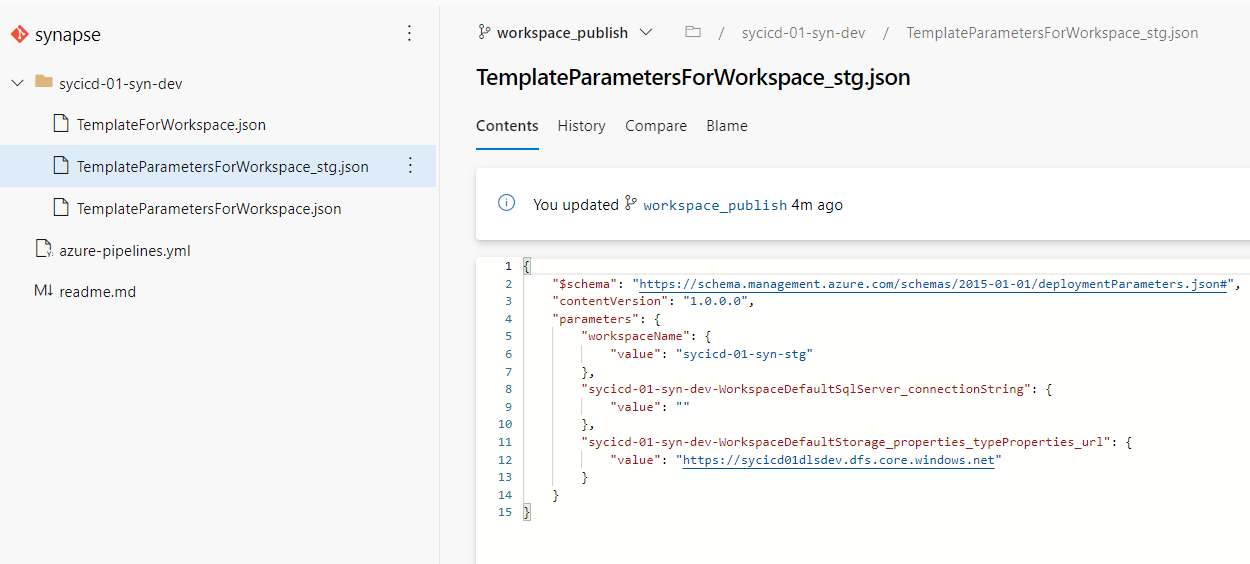Screen dimensions: 1250x564
Task: Switch to the Blame tab
Action: 727,126
